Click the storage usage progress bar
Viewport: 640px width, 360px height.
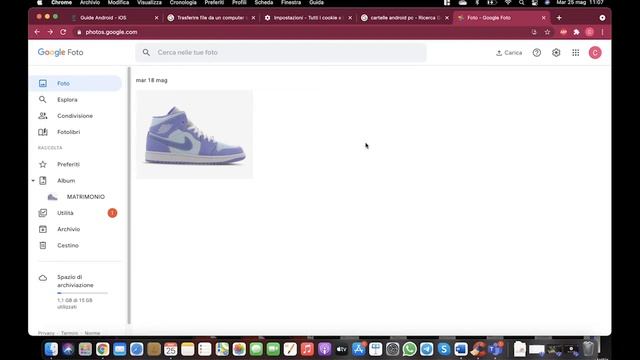click(82, 293)
